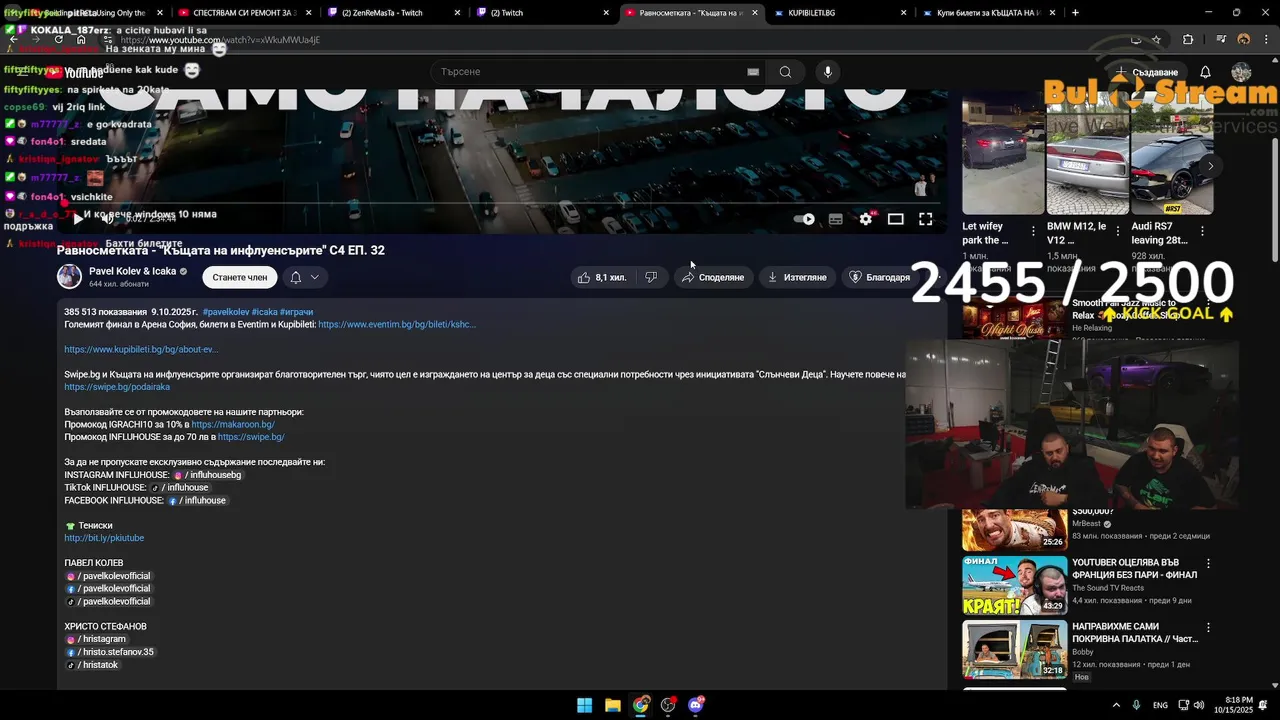Open the TikTok influhouse link
The height and width of the screenshot is (720, 1280).
coord(180,488)
